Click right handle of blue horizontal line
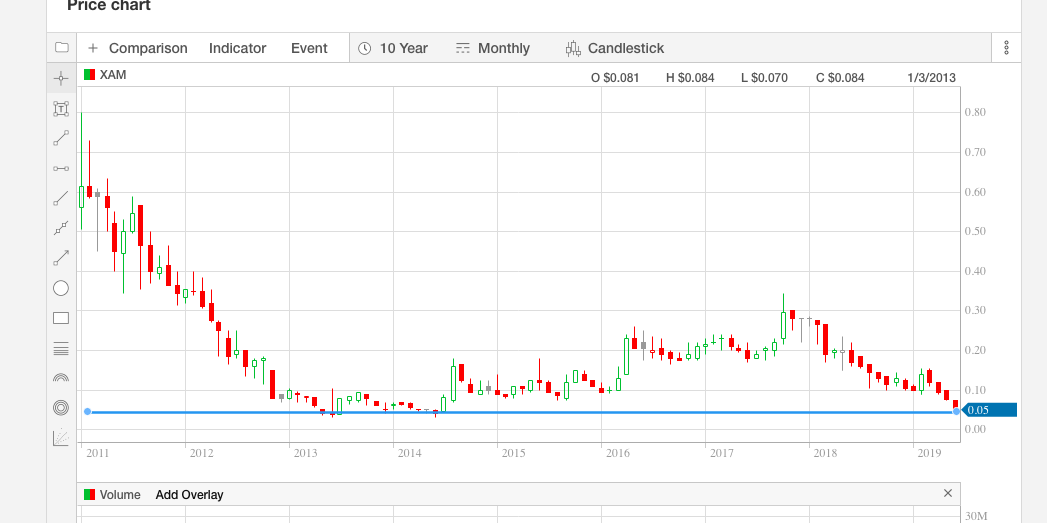 [x=956, y=411]
